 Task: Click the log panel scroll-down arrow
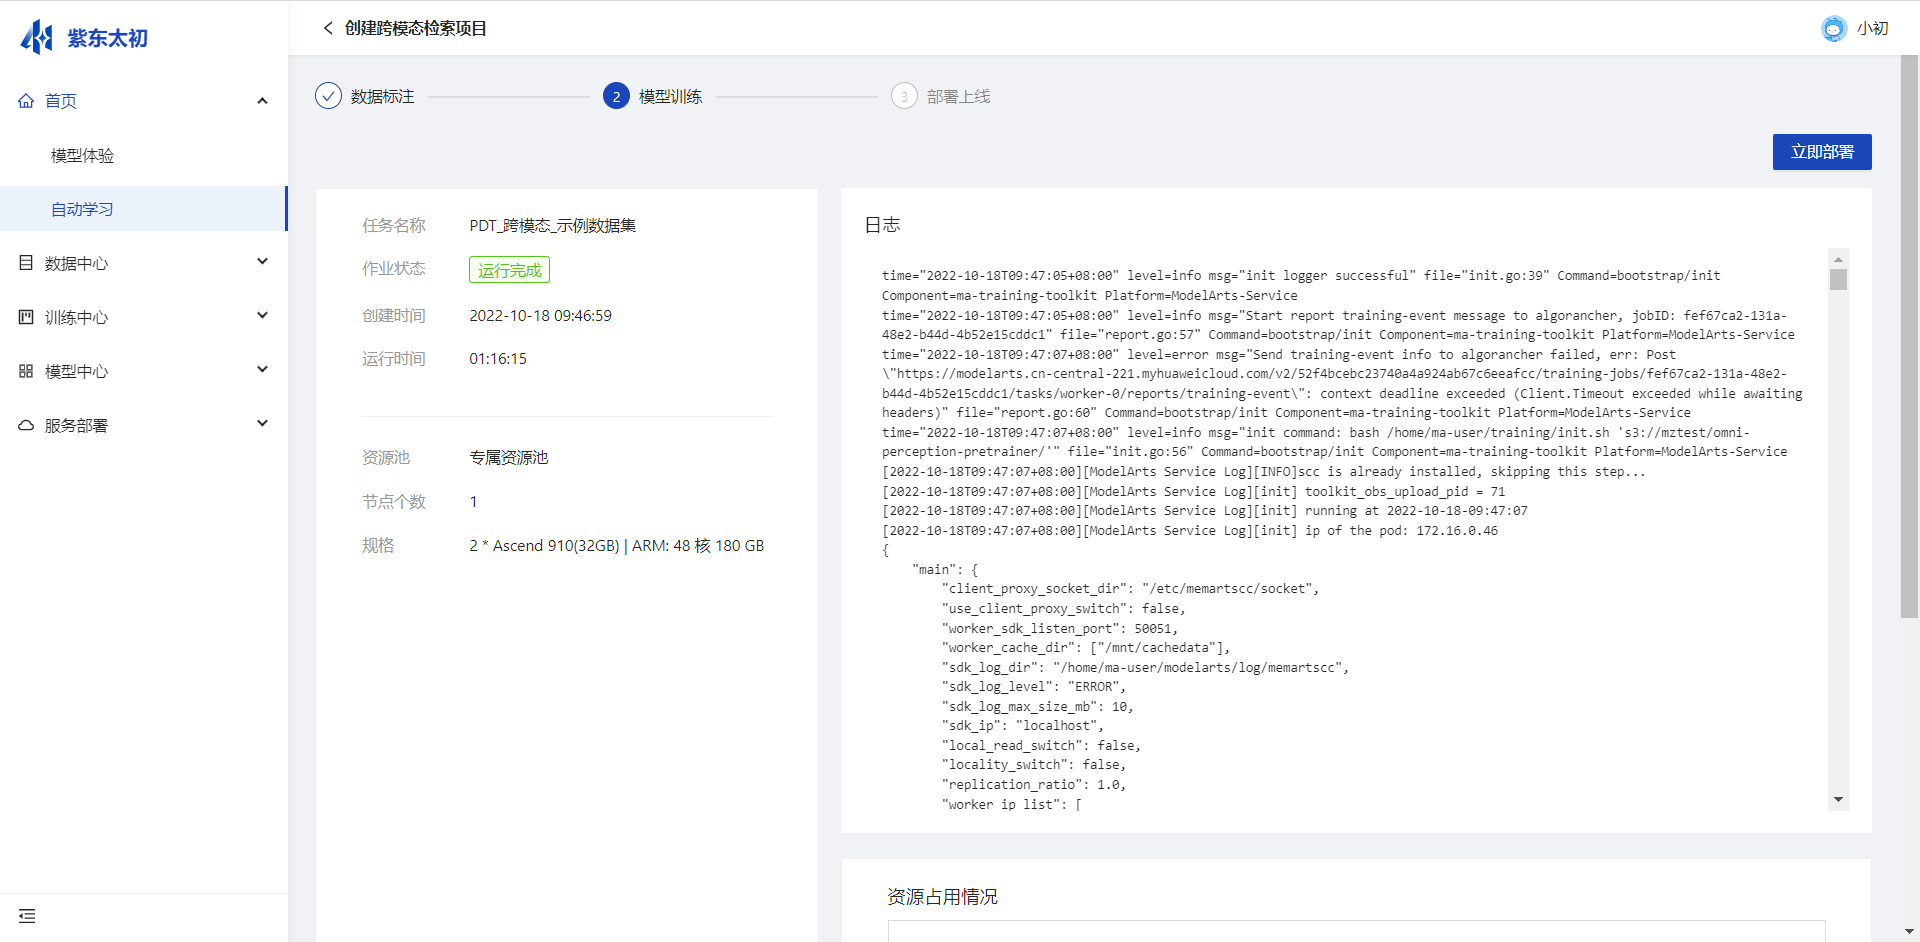coord(1838,799)
